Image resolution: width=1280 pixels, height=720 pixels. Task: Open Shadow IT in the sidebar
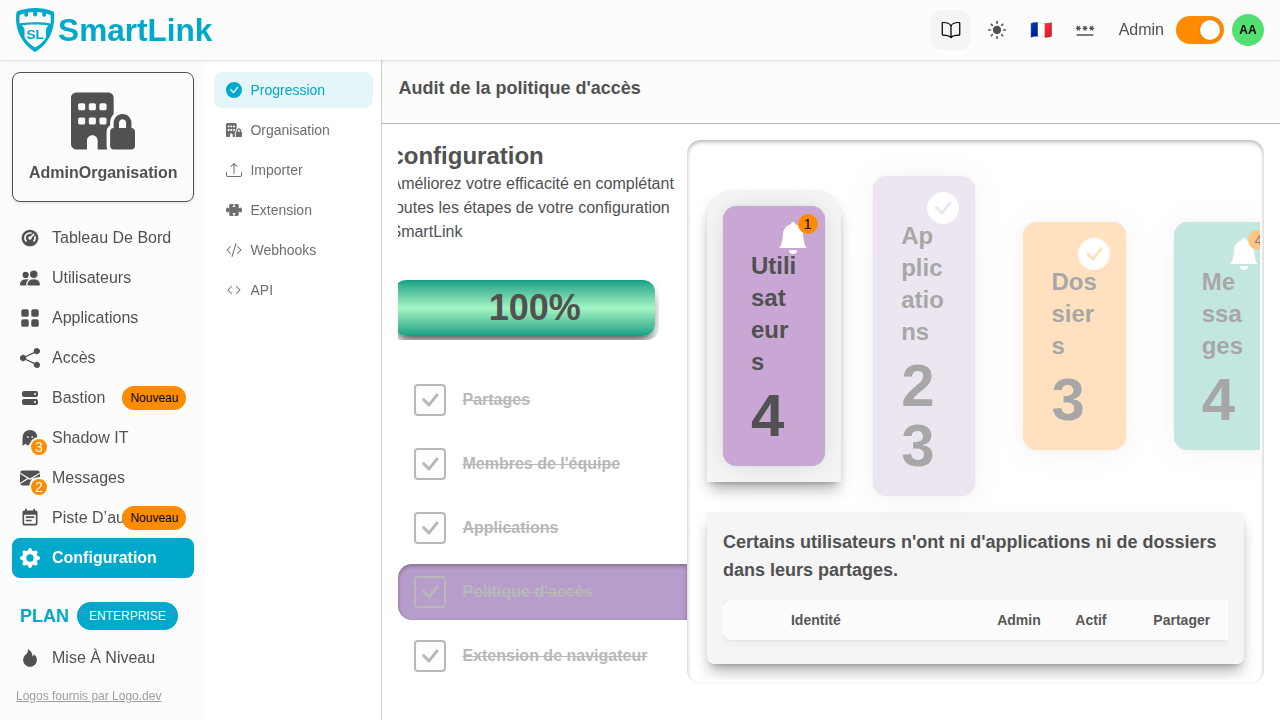(90, 438)
